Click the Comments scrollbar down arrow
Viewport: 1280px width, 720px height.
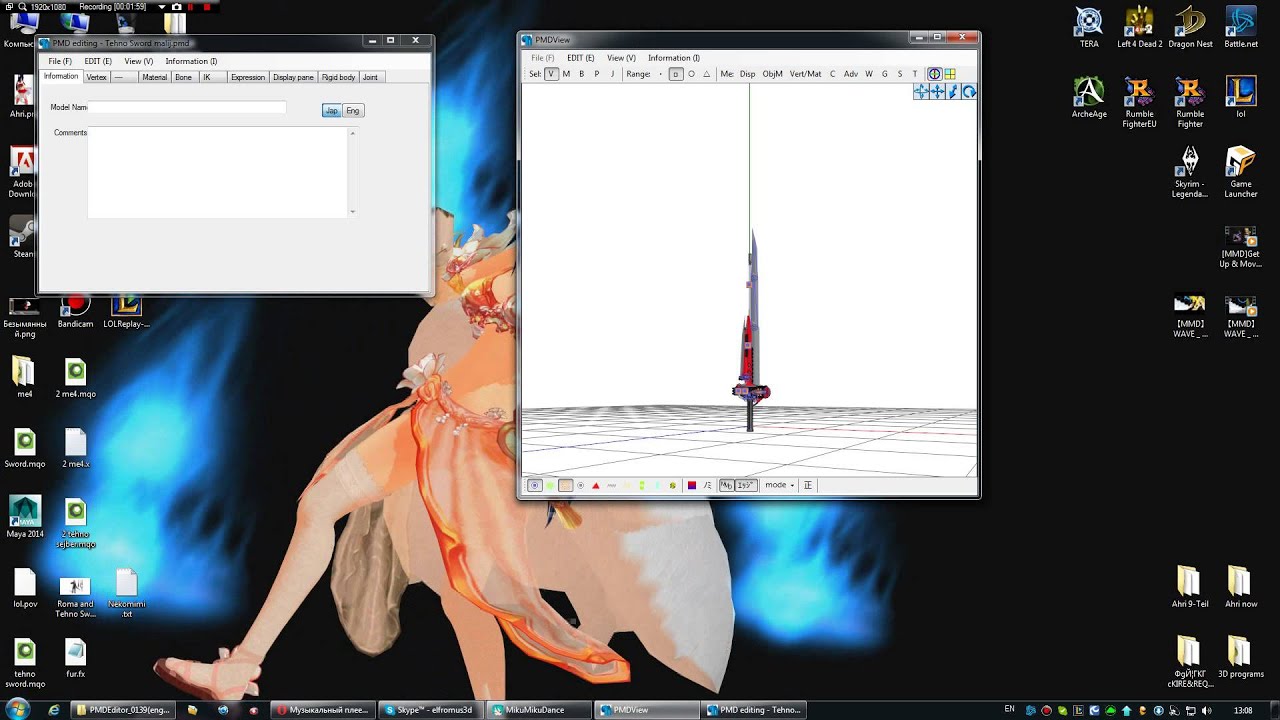pos(352,212)
